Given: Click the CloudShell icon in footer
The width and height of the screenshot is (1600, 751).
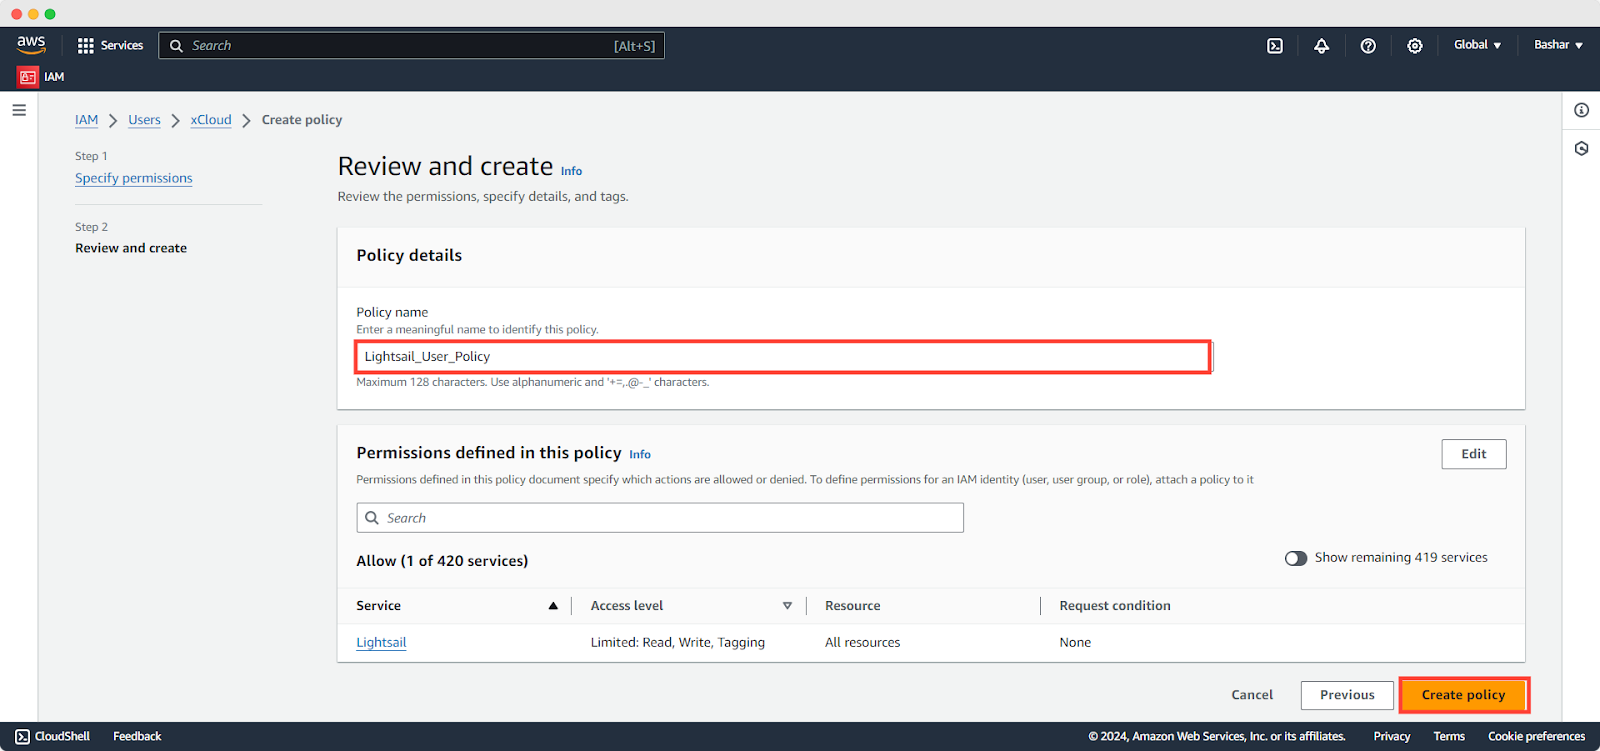Looking at the screenshot, I should 22,737.
